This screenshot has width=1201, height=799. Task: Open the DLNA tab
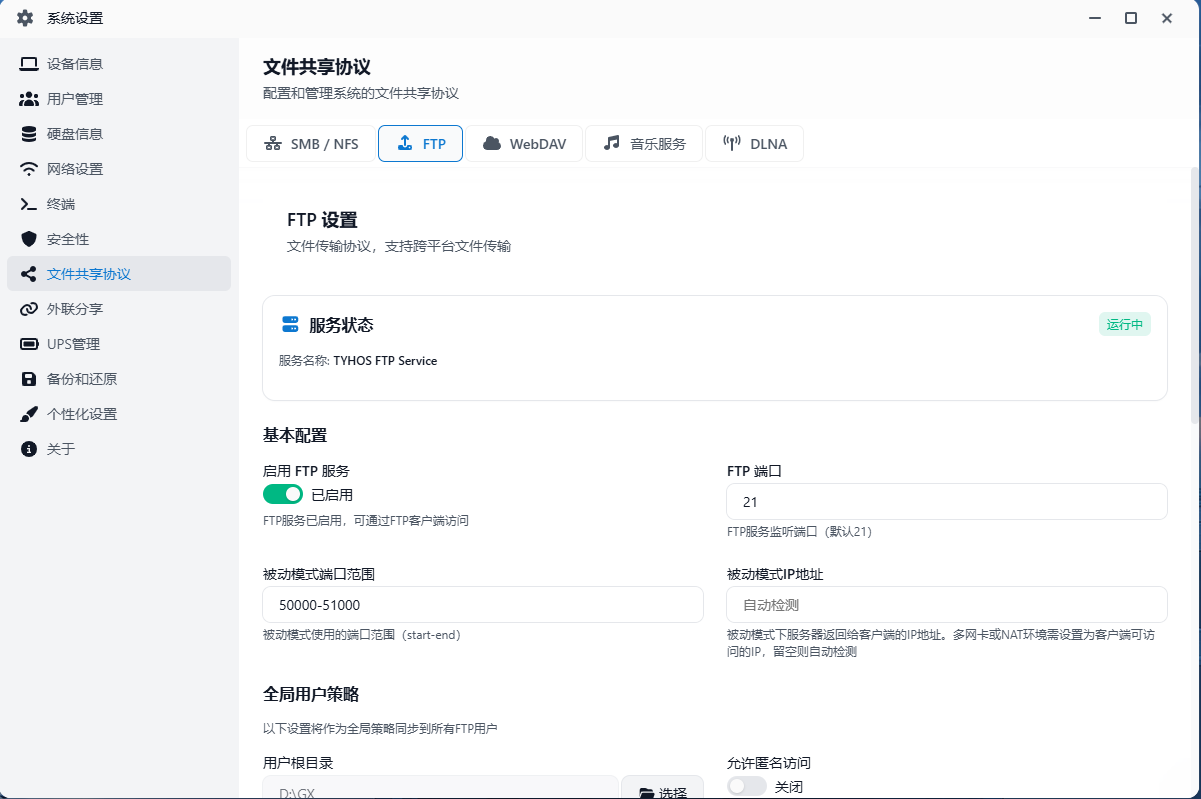click(x=754, y=144)
